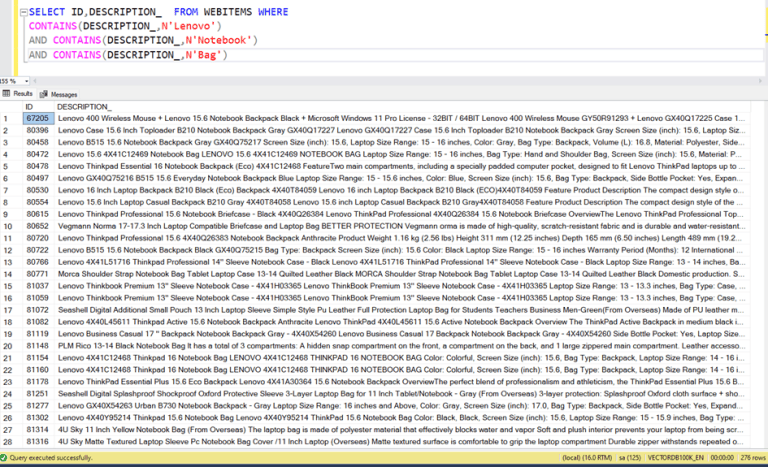Select cell with ID 80554

point(38,202)
